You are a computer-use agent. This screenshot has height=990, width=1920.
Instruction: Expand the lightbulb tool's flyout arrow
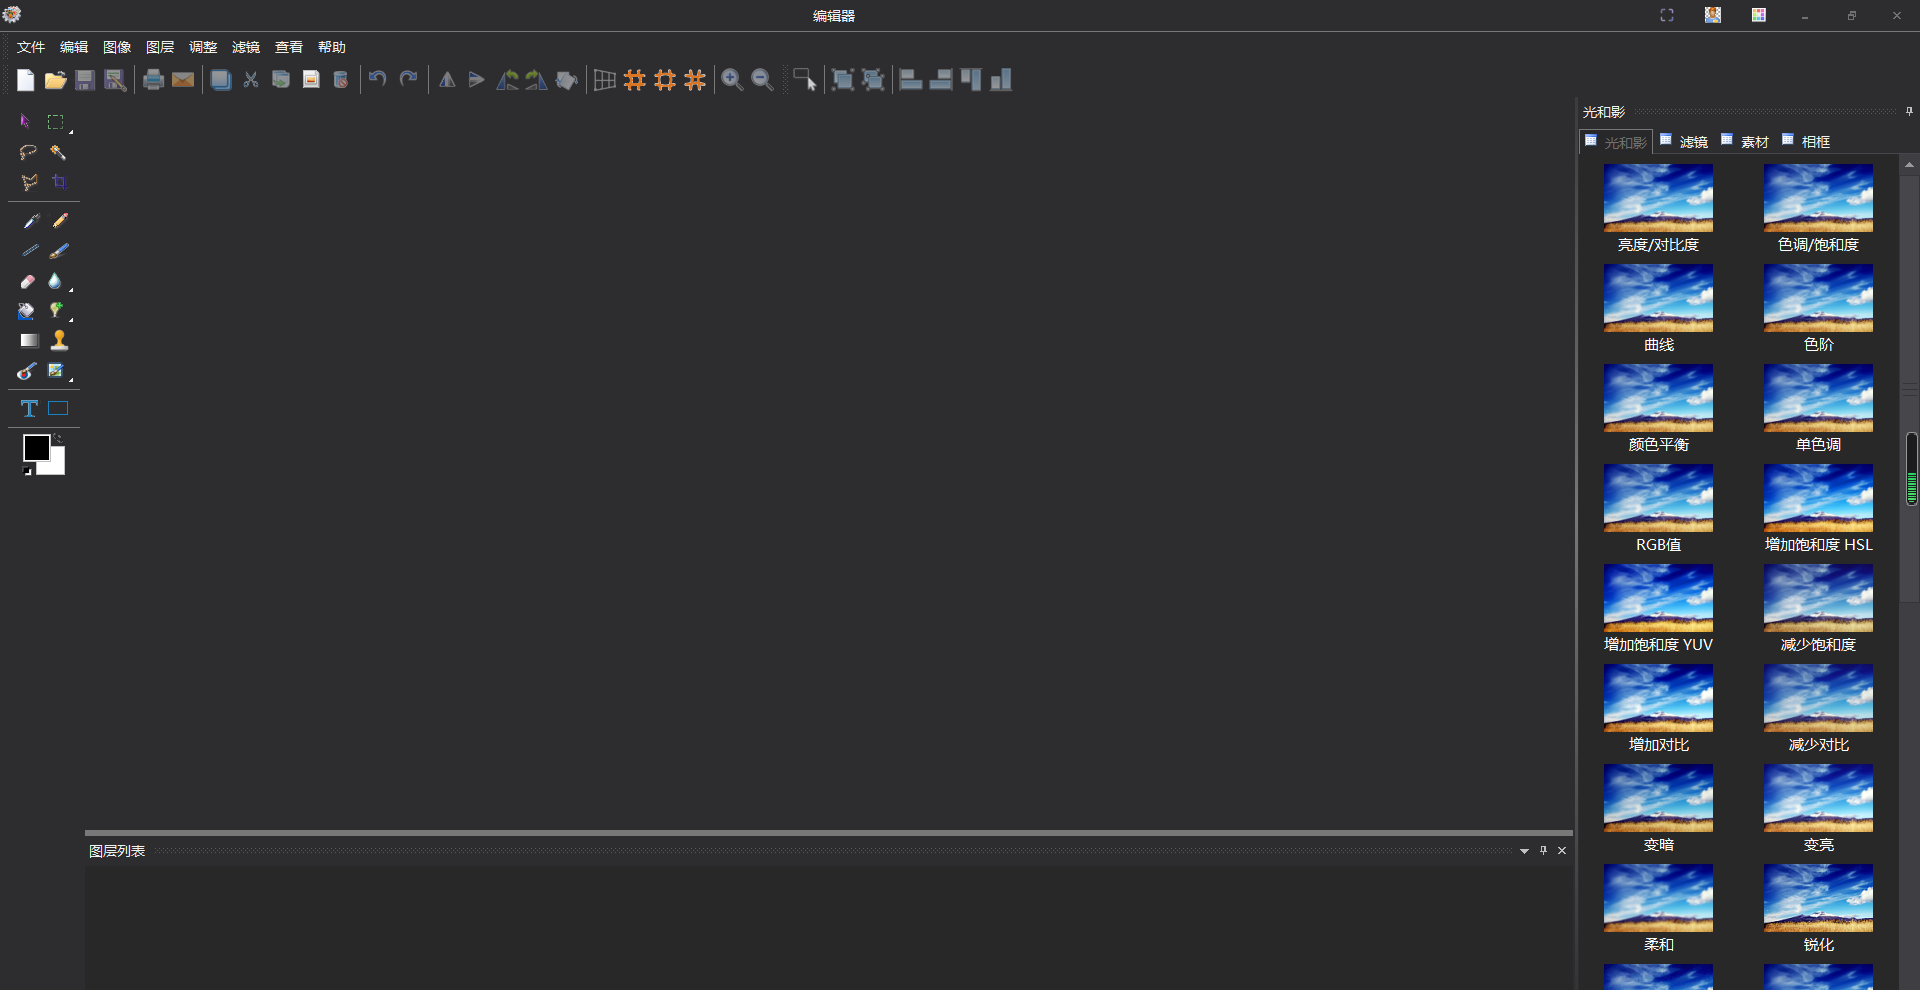pyautogui.click(x=71, y=320)
